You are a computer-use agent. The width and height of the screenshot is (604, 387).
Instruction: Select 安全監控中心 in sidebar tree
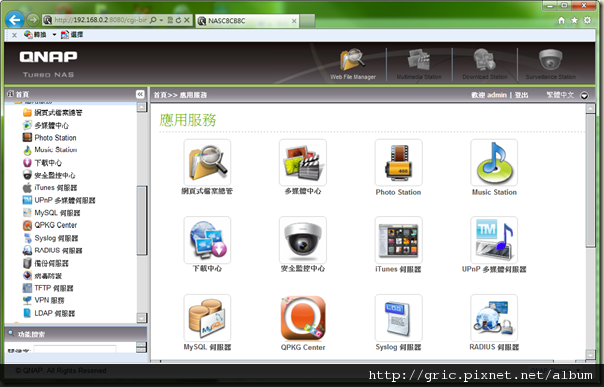coord(49,175)
